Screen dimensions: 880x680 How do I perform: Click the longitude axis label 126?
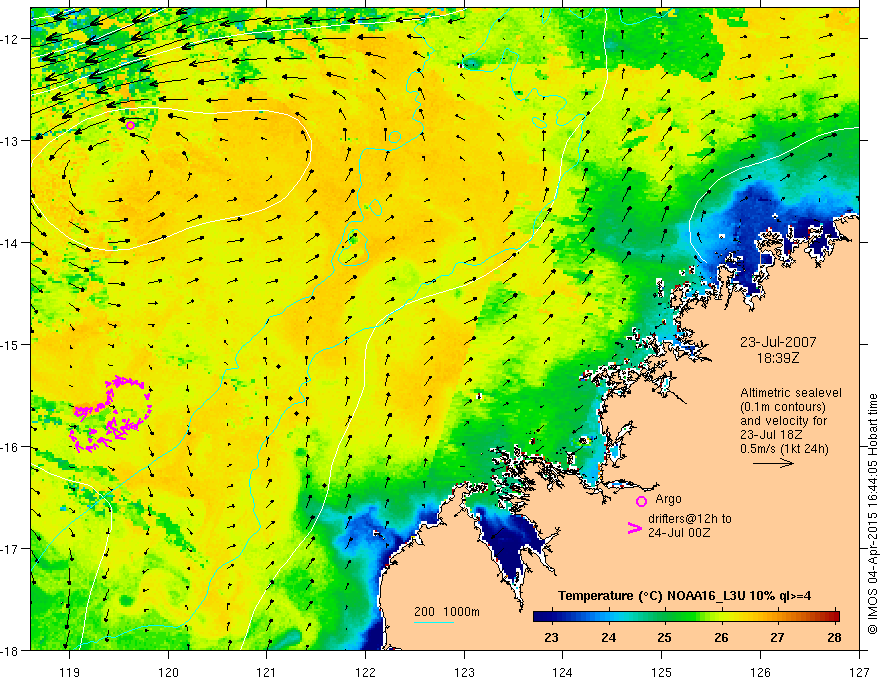(x=760, y=672)
